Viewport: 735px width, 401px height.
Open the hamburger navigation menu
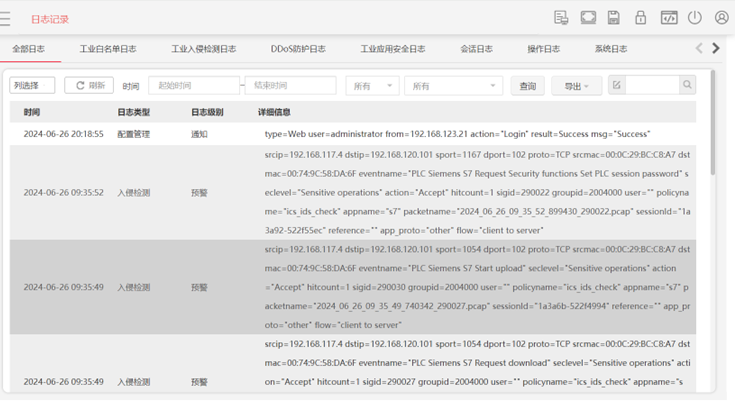5,19
